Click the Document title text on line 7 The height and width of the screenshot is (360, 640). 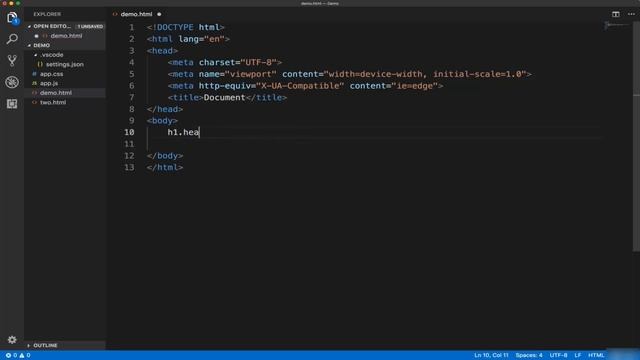224,98
